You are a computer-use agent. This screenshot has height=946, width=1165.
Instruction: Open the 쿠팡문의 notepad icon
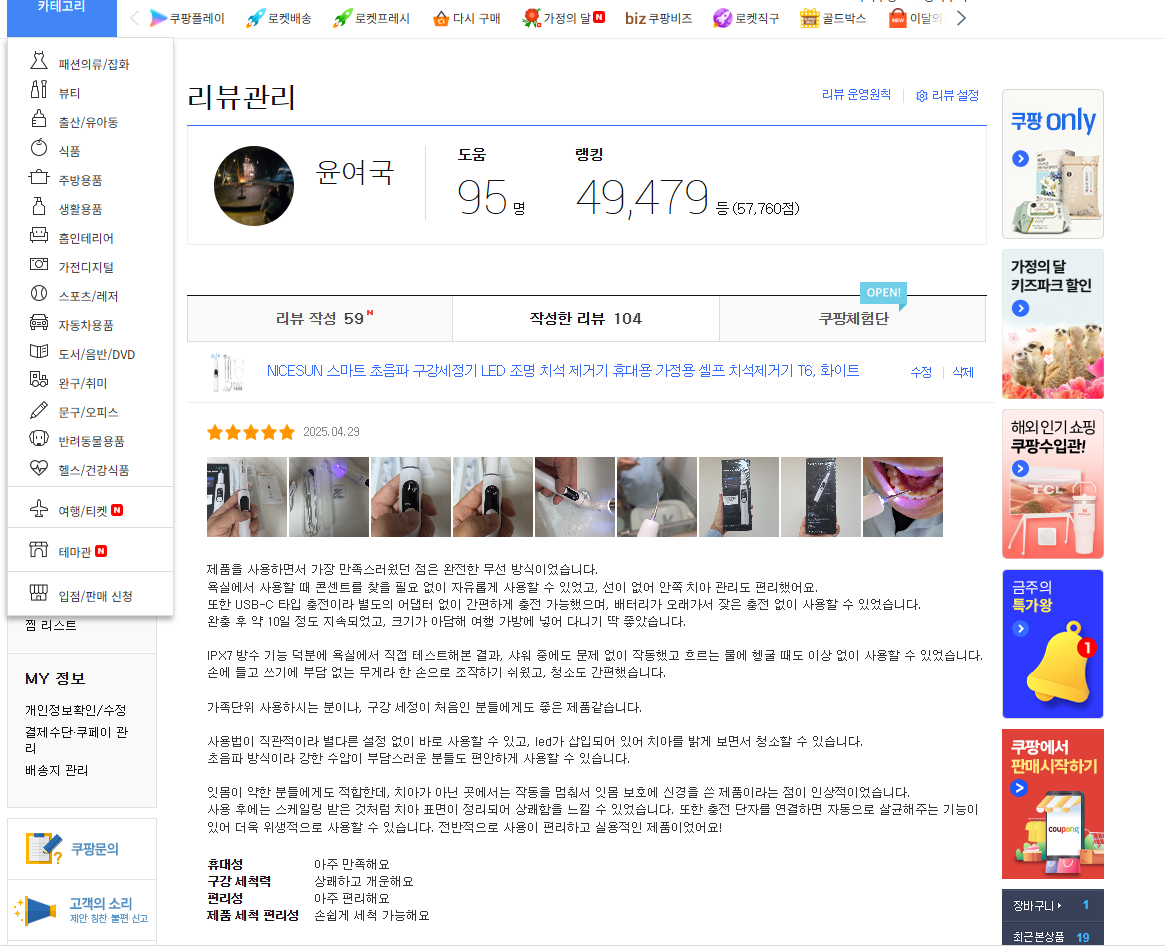(x=43, y=848)
